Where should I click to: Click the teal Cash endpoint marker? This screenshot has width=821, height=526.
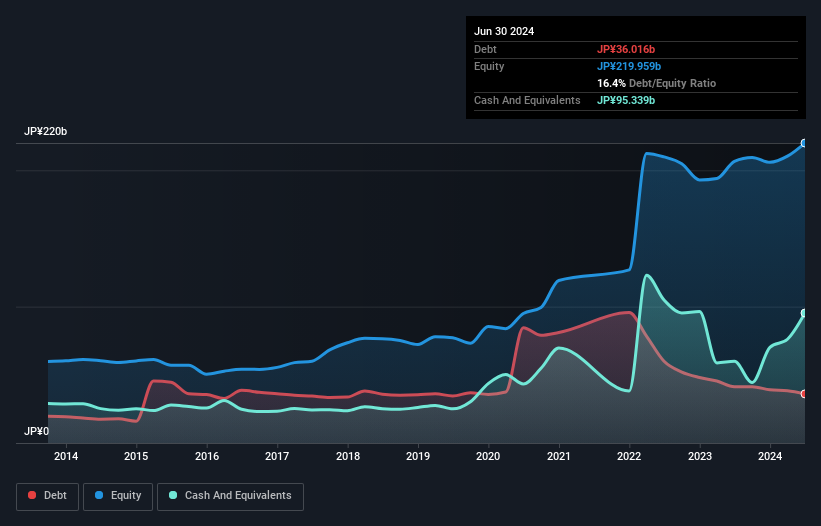click(x=804, y=313)
